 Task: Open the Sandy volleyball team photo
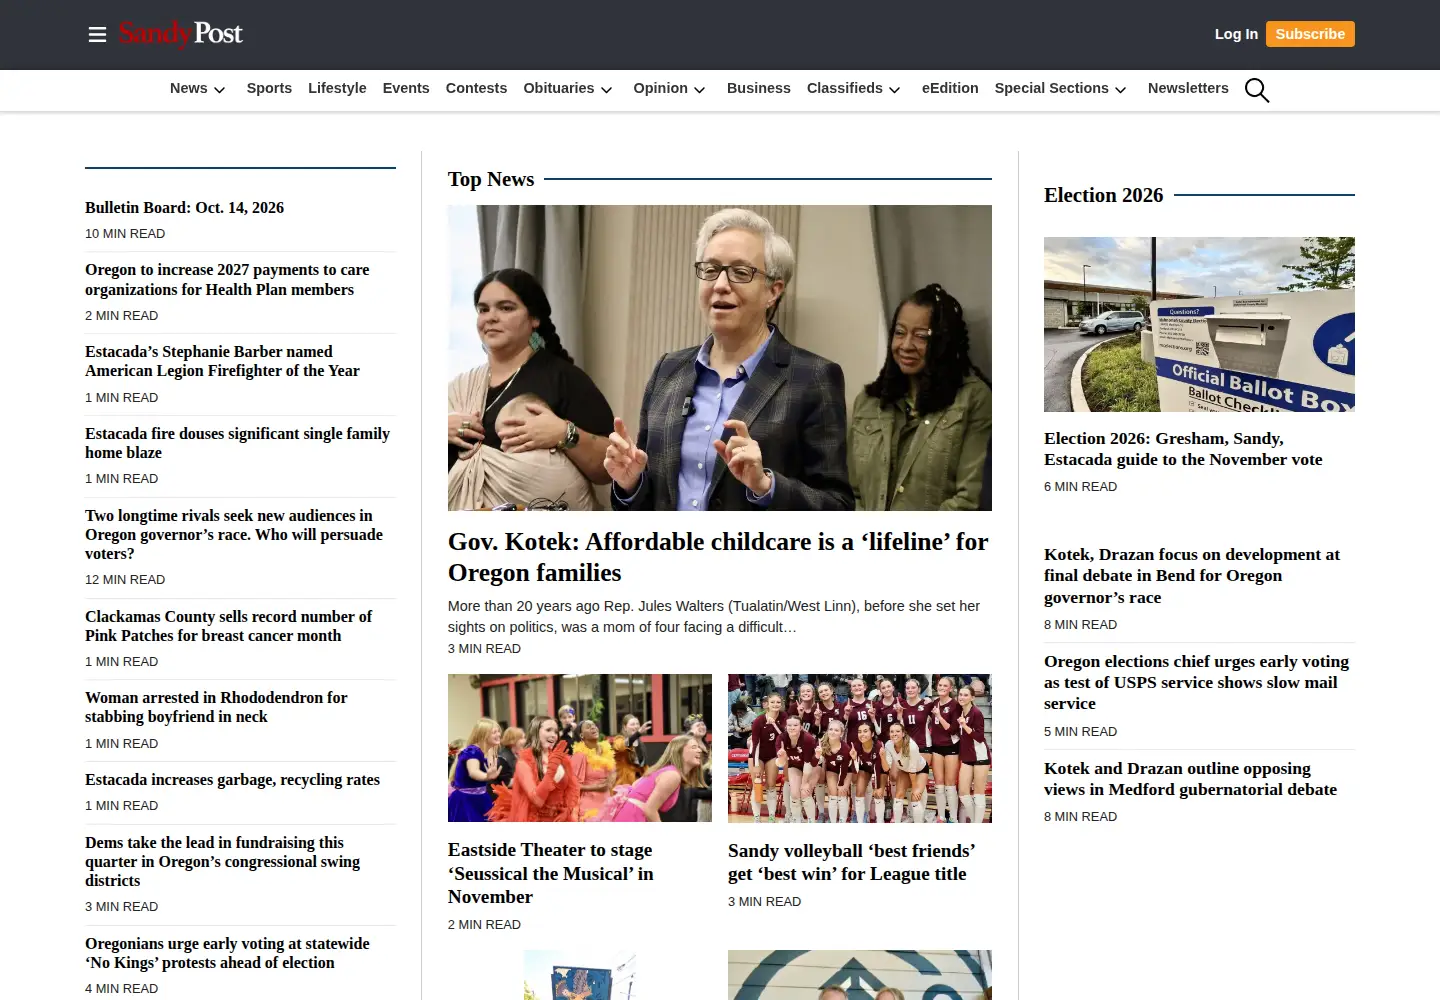point(860,748)
